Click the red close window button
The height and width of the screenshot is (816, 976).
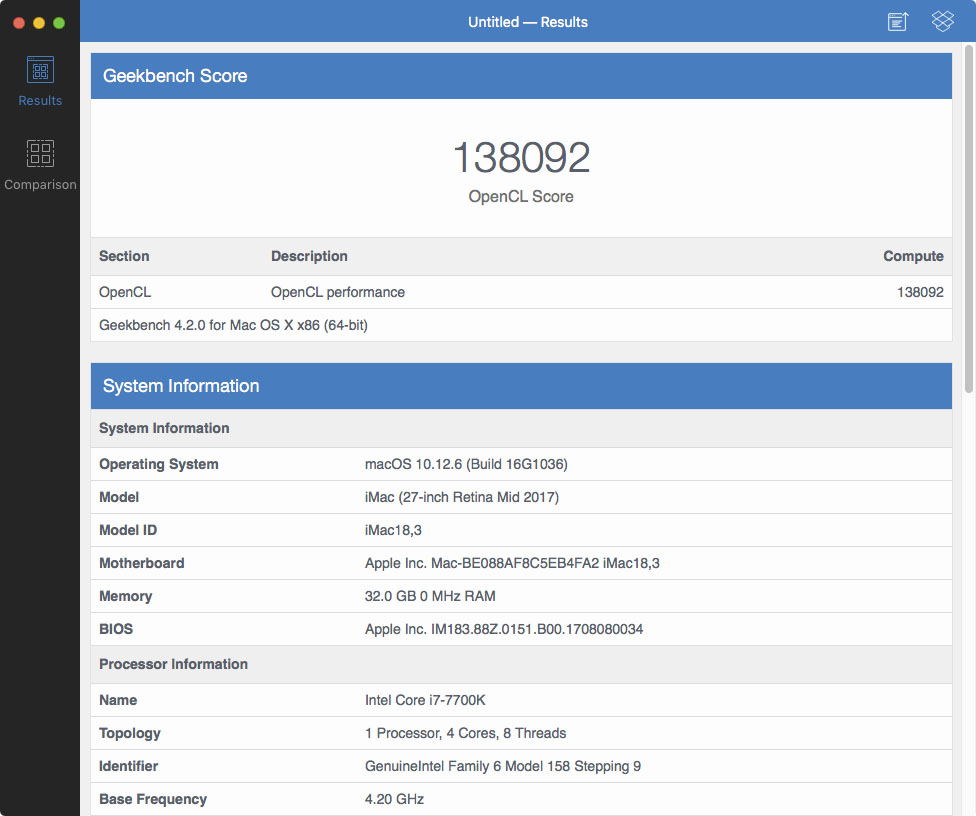tap(19, 23)
